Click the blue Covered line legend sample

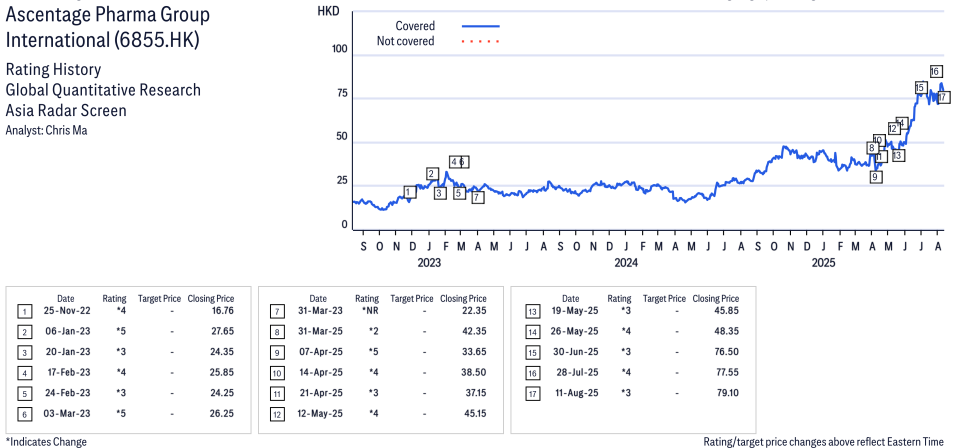point(481,26)
